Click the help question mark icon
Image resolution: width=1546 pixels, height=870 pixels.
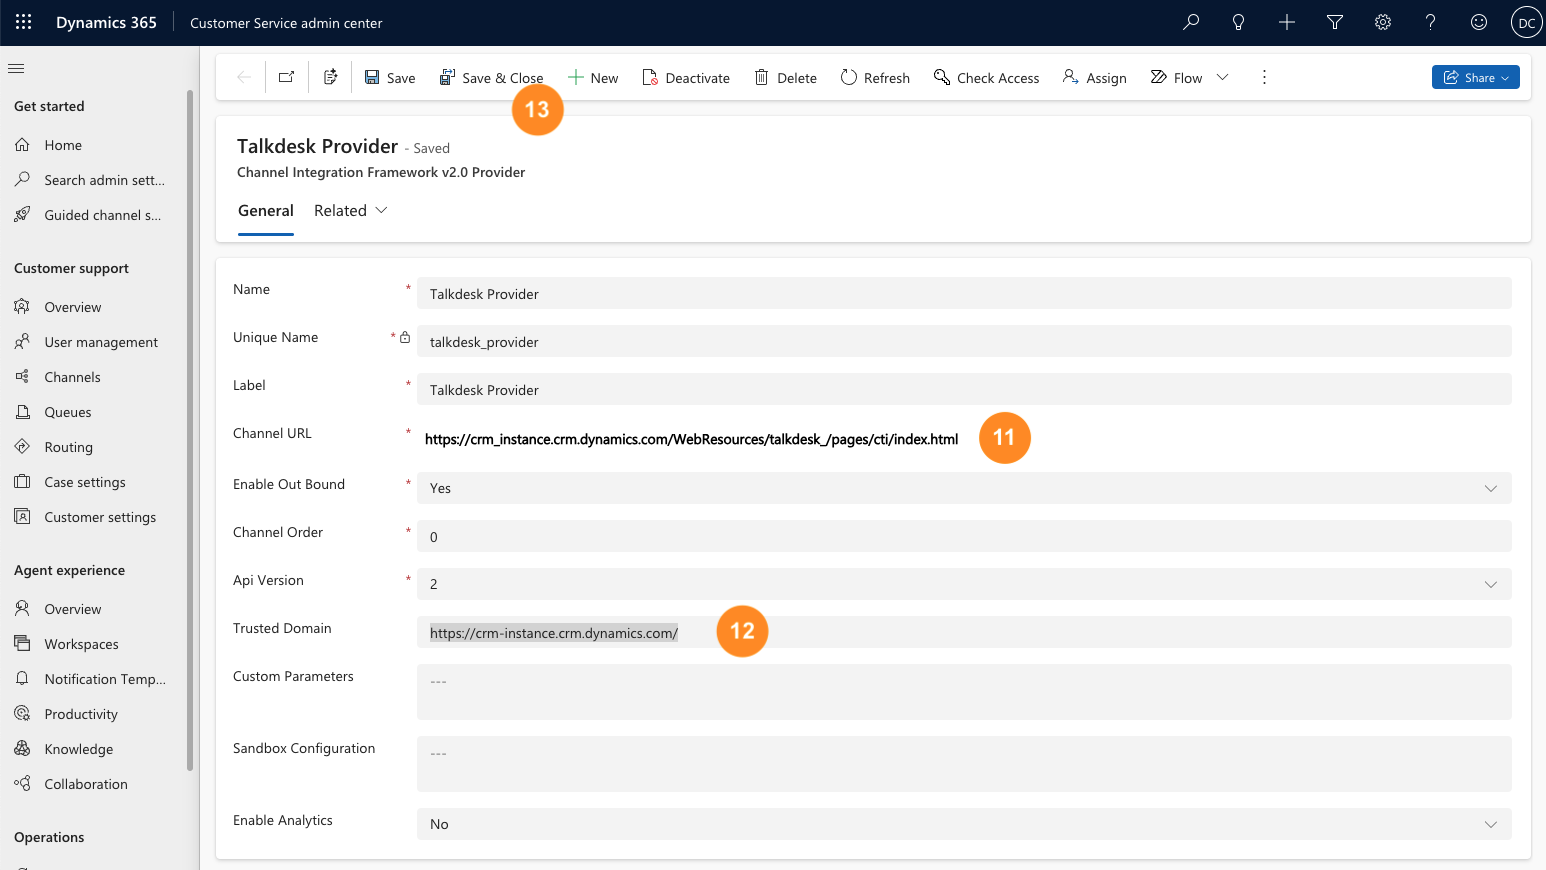click(1431, 22)
